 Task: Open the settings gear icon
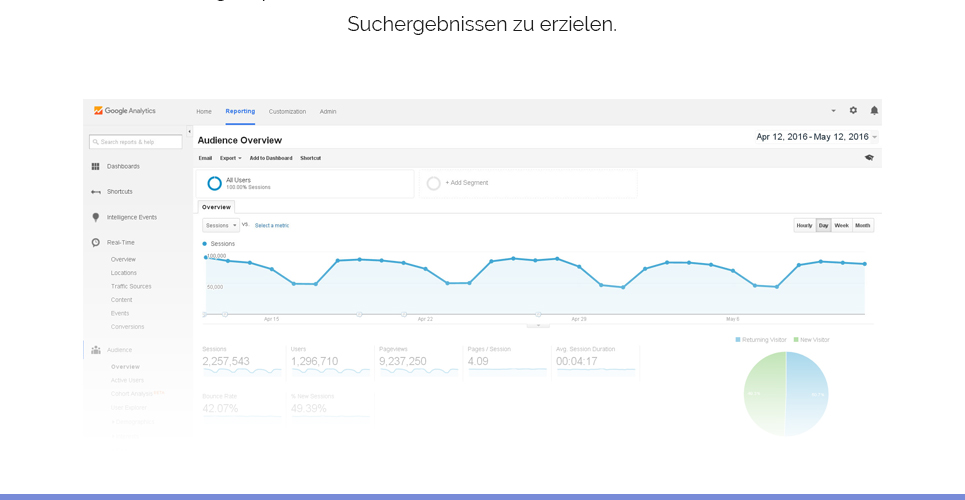pyautogui.click(x=853, y=110)
